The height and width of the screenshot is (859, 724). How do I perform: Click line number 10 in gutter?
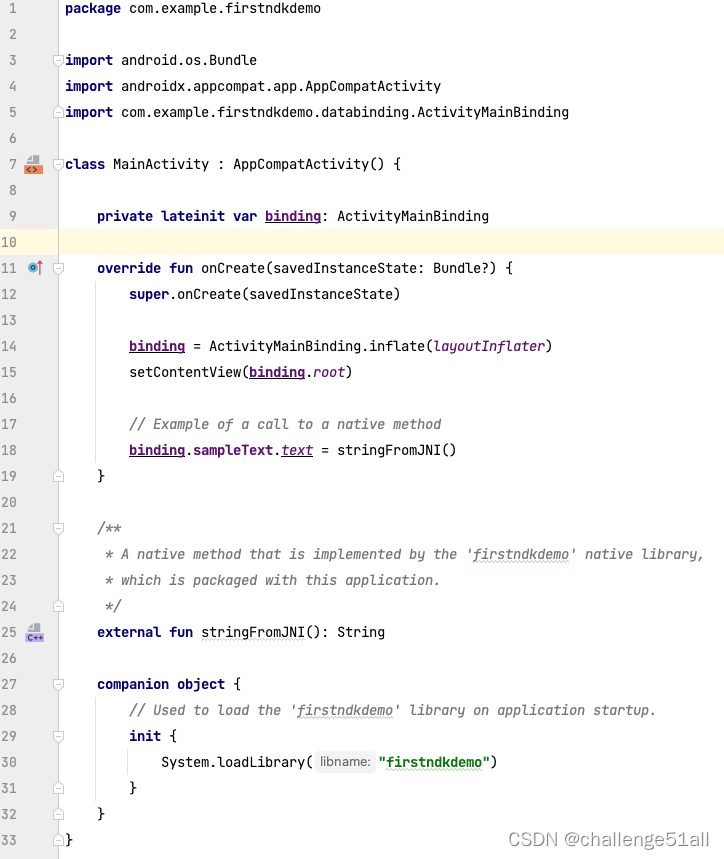click(x=9, y=242)
